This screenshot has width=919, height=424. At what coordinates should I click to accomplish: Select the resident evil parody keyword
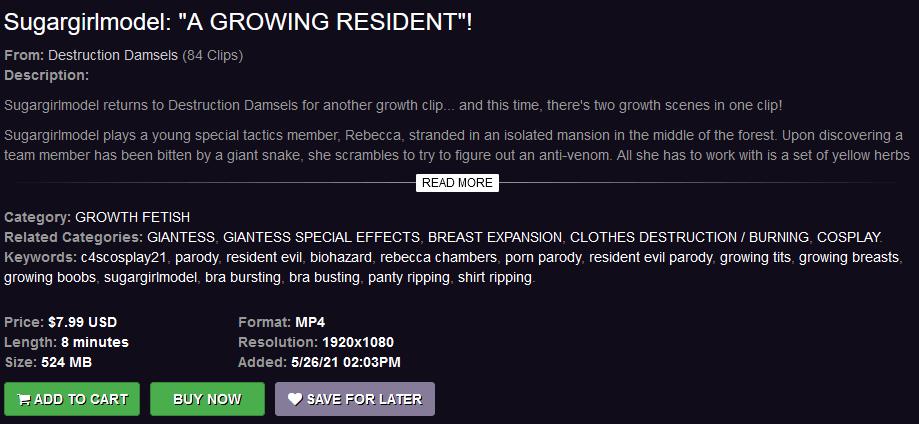[651, 257]
